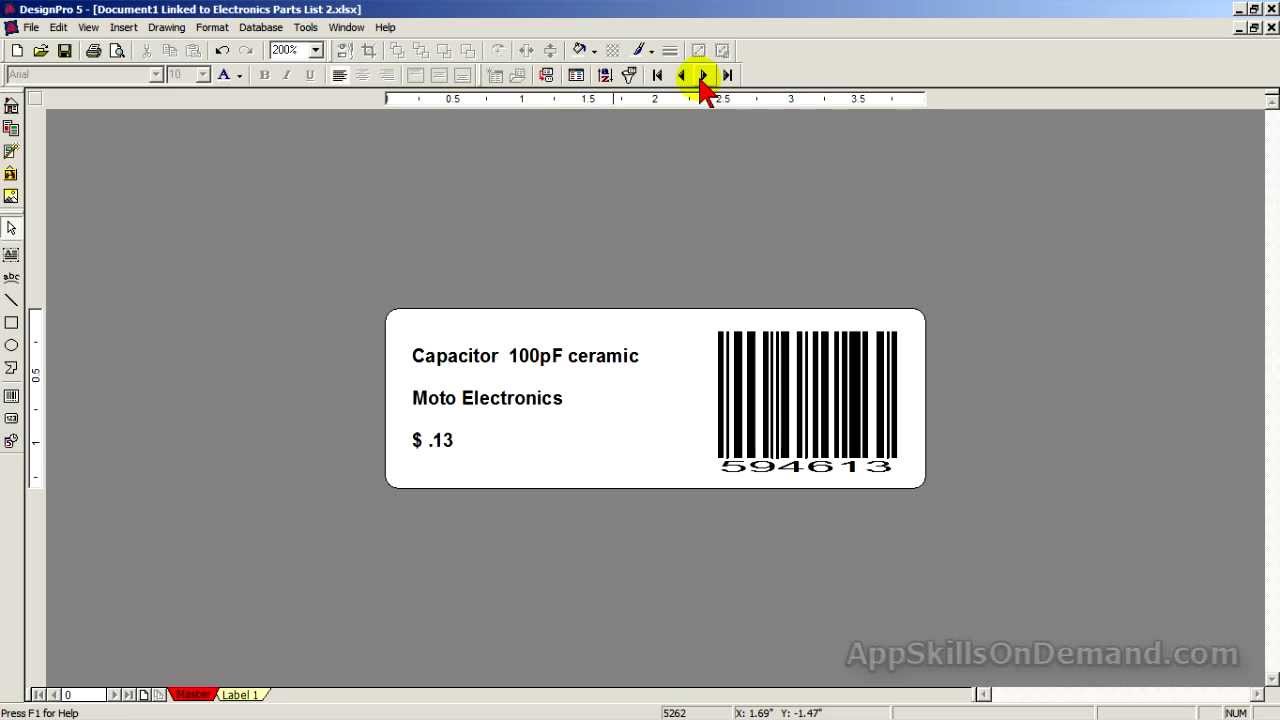This screenshot has height=720, width=1280.
Task: Open the line color brush tool
Action: coord(638,50)
